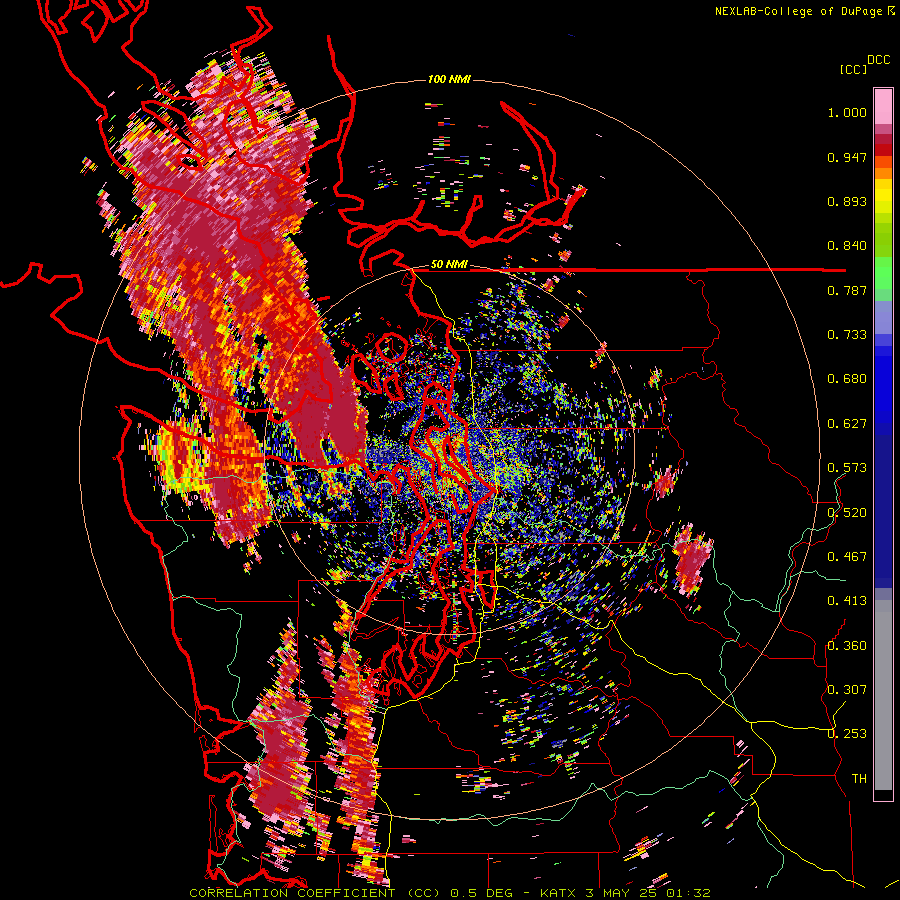Screen dimensions: 900x900
Task: Select the 0.680 value on the legend
Action: coord(847,379)
